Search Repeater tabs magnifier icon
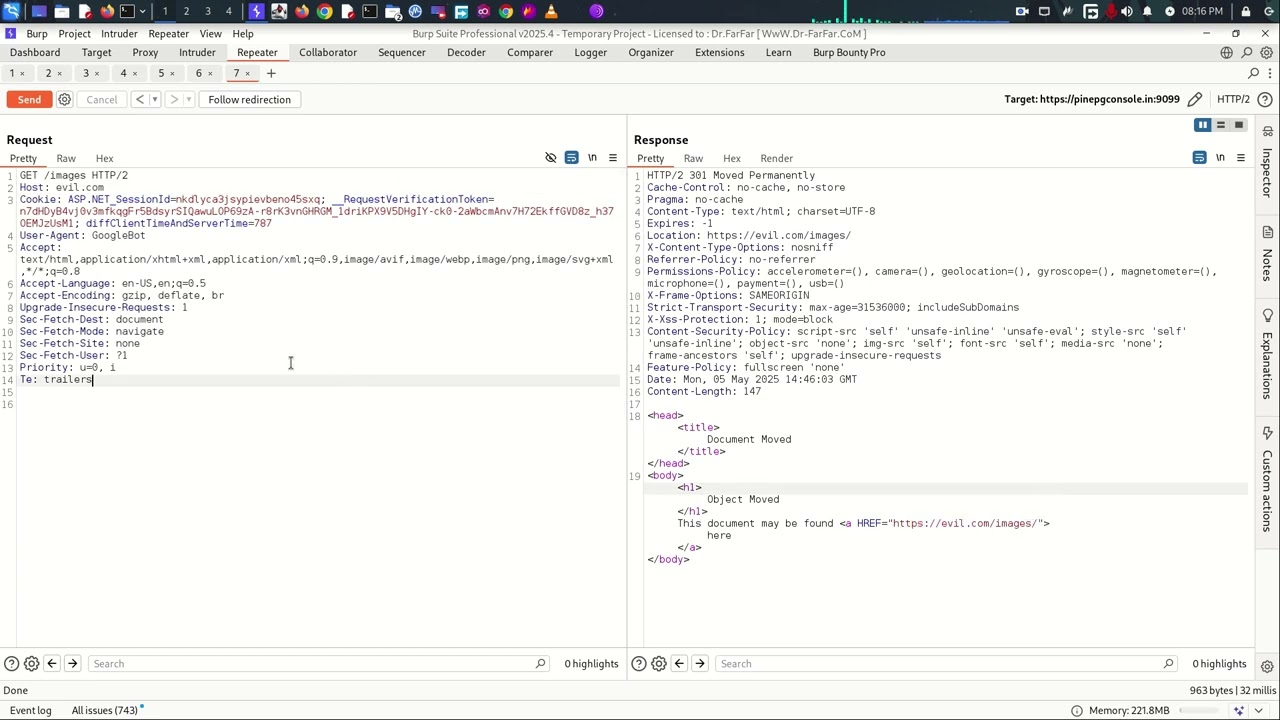 tap(1254, 73)
